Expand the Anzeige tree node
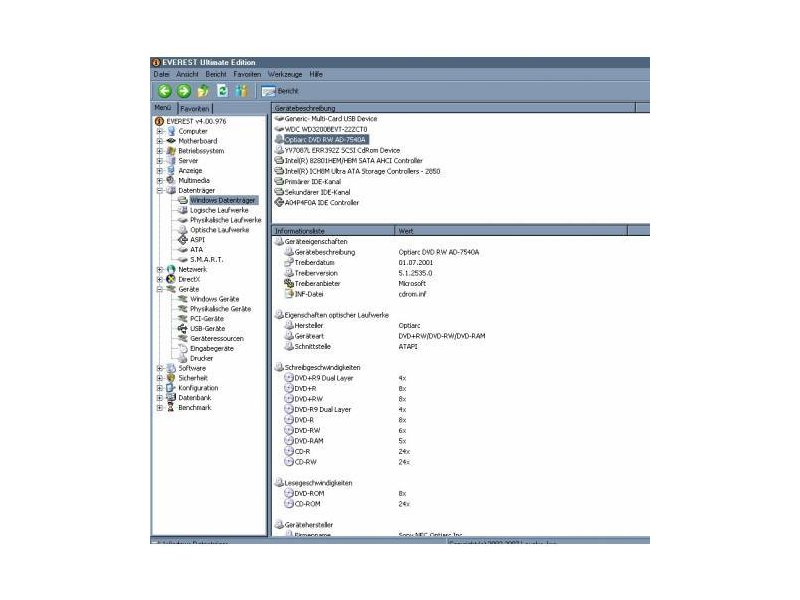 pos(160,170)
